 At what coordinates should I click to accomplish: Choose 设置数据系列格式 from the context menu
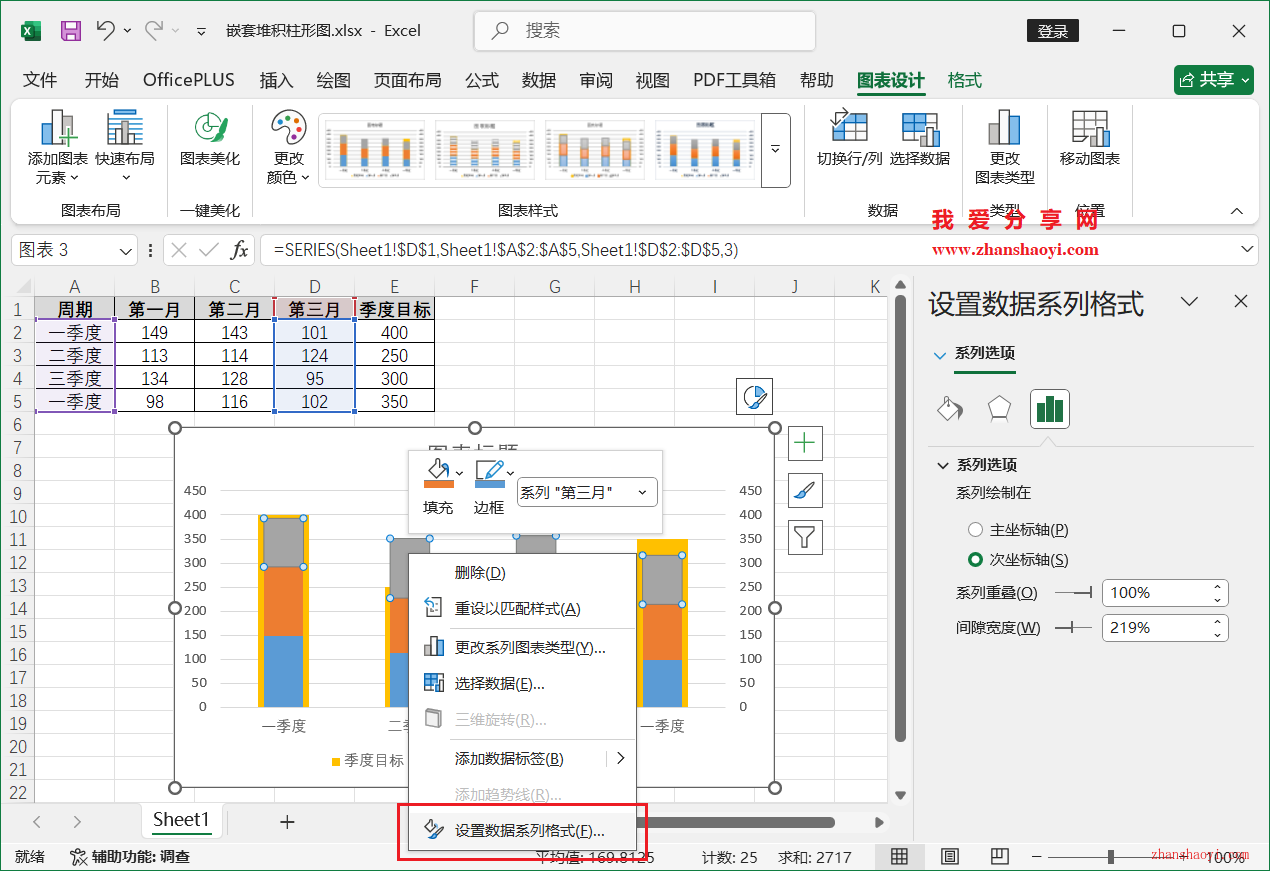(528, 830)
